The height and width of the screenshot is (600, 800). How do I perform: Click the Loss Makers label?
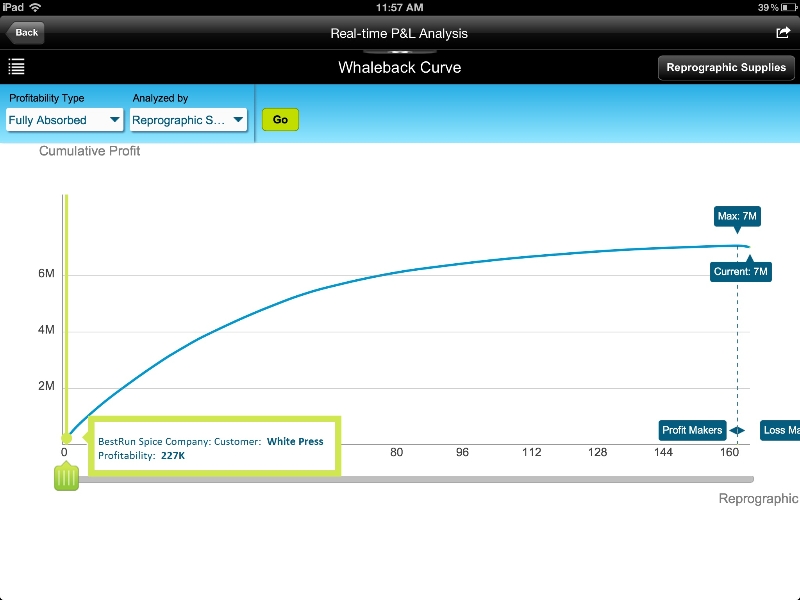[780, 430]
